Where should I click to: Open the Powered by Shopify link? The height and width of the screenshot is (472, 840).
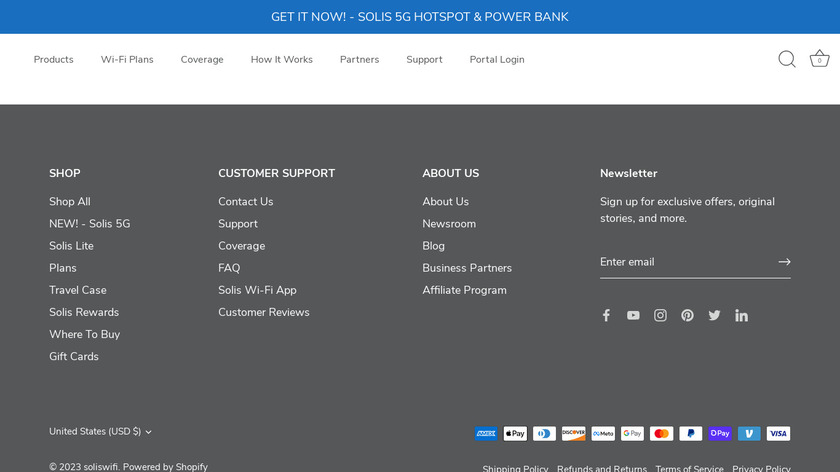tap(165, 467)
